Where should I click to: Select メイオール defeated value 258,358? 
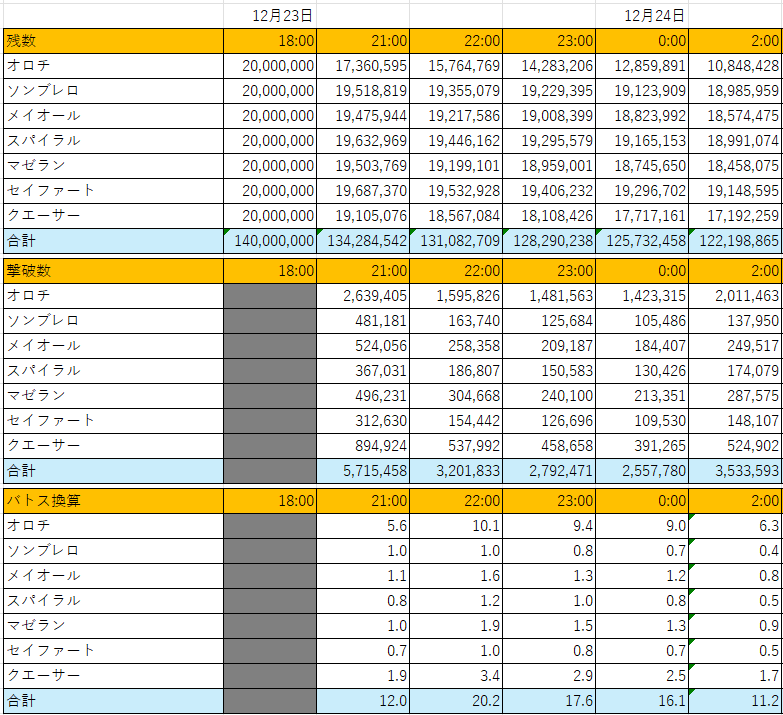[456, 346]
